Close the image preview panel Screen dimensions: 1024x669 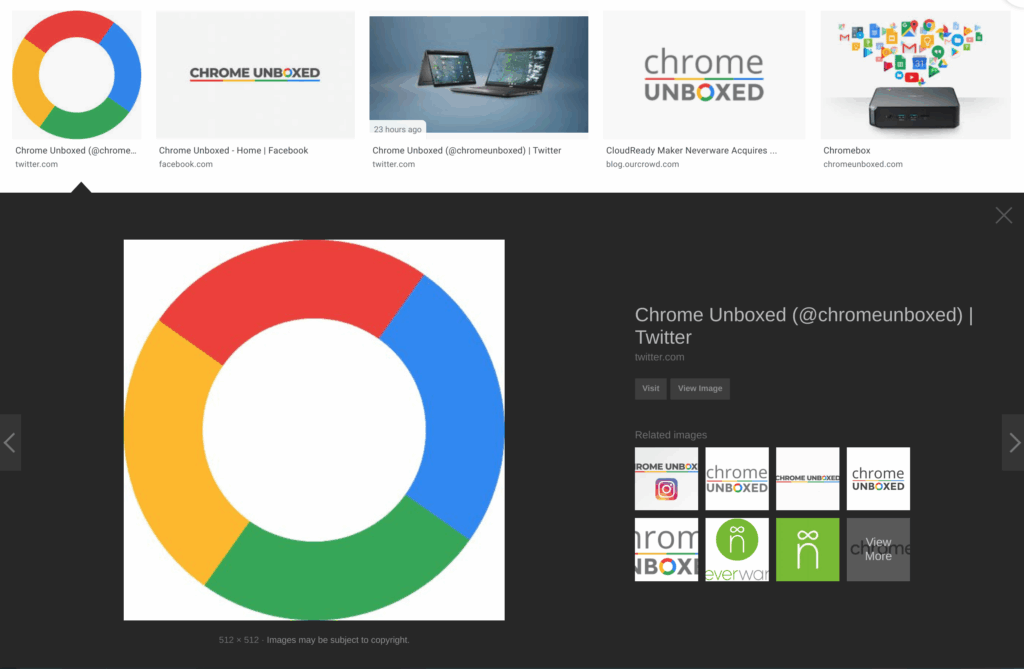pyautogui.click(x=1004, y=216)
